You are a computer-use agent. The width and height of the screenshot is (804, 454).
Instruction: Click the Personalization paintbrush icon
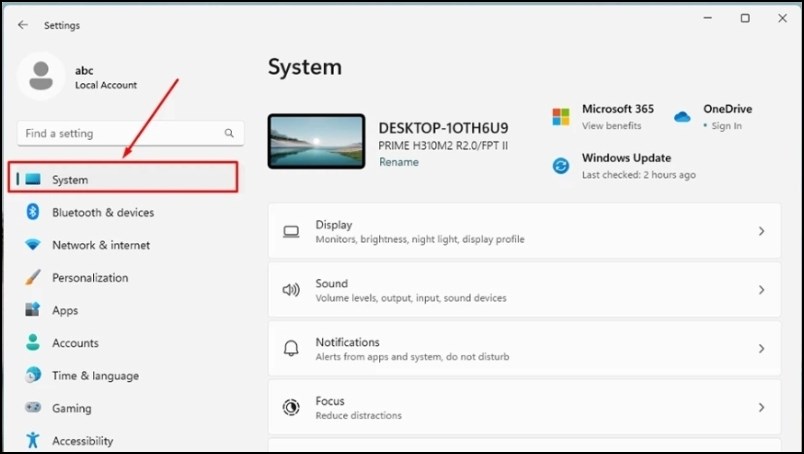click(x=33, y=278)
